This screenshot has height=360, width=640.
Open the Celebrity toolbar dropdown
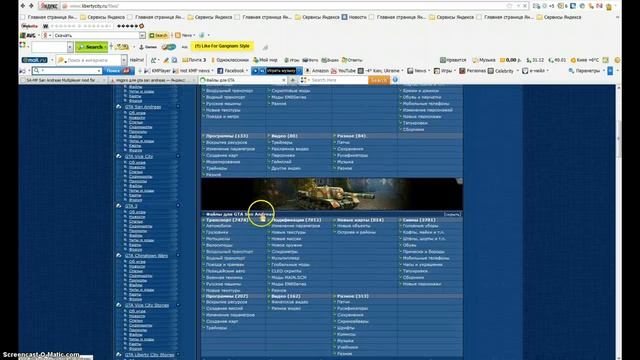pyautogui.click(x=504, y=71)
